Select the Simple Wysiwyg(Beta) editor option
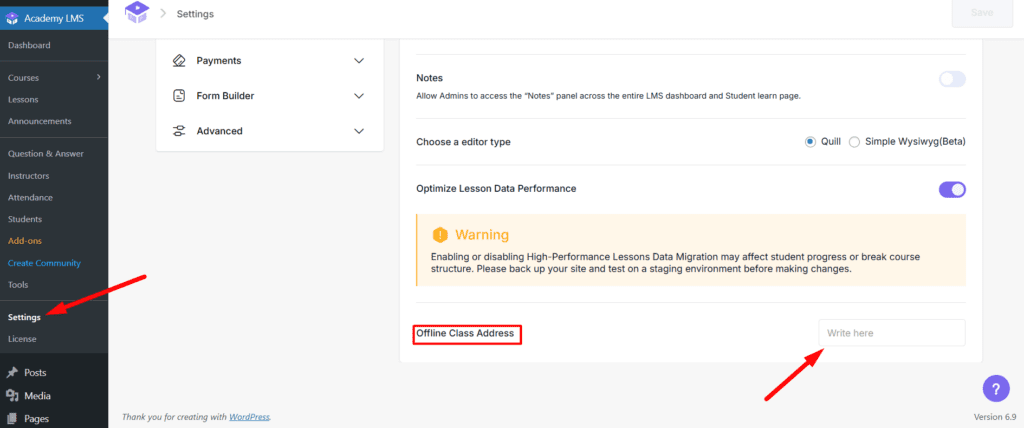 pos(854,142)
